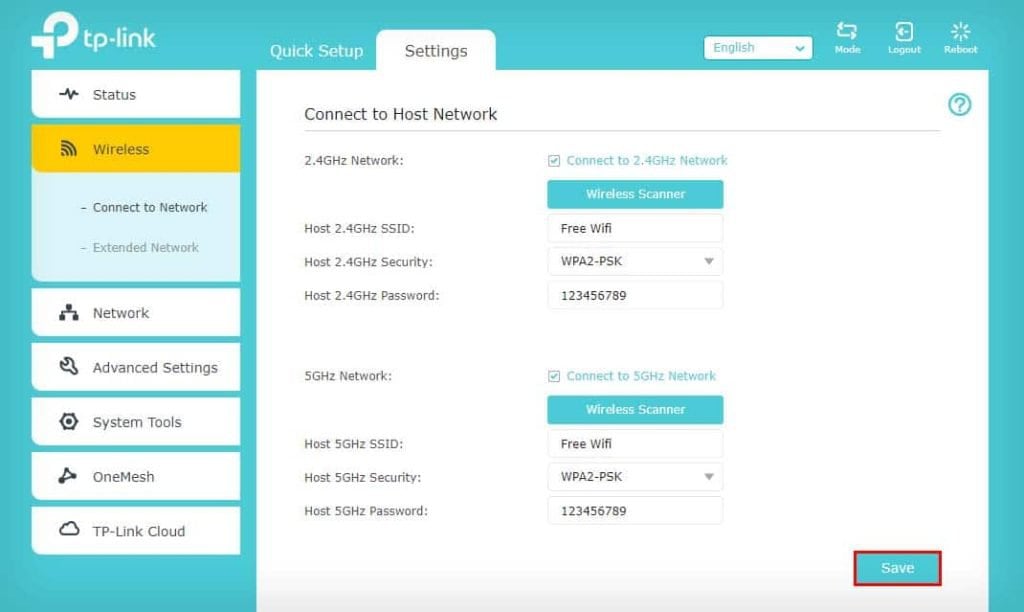
Task: Select Extended Network in sidebar
Action: [x=144, y=247]
